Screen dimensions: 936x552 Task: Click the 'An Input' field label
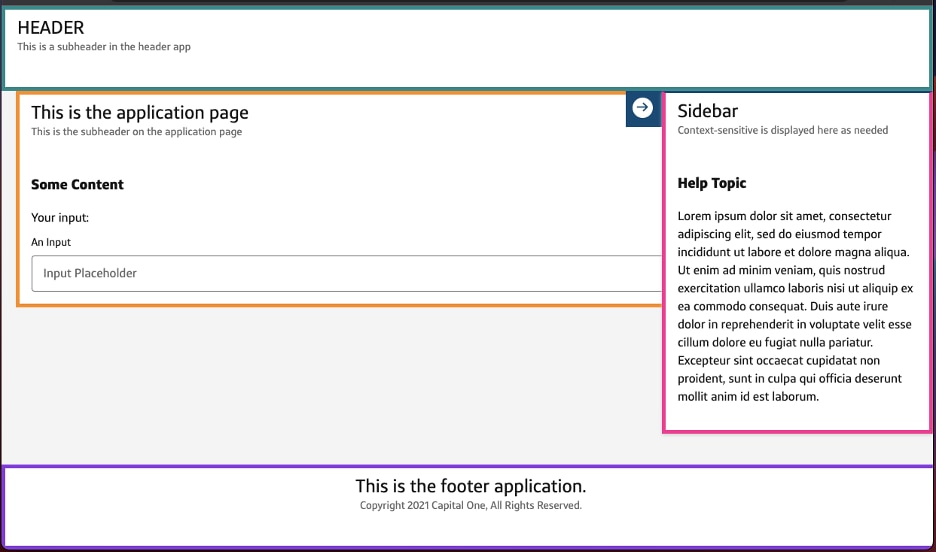(x=51, y=242)
